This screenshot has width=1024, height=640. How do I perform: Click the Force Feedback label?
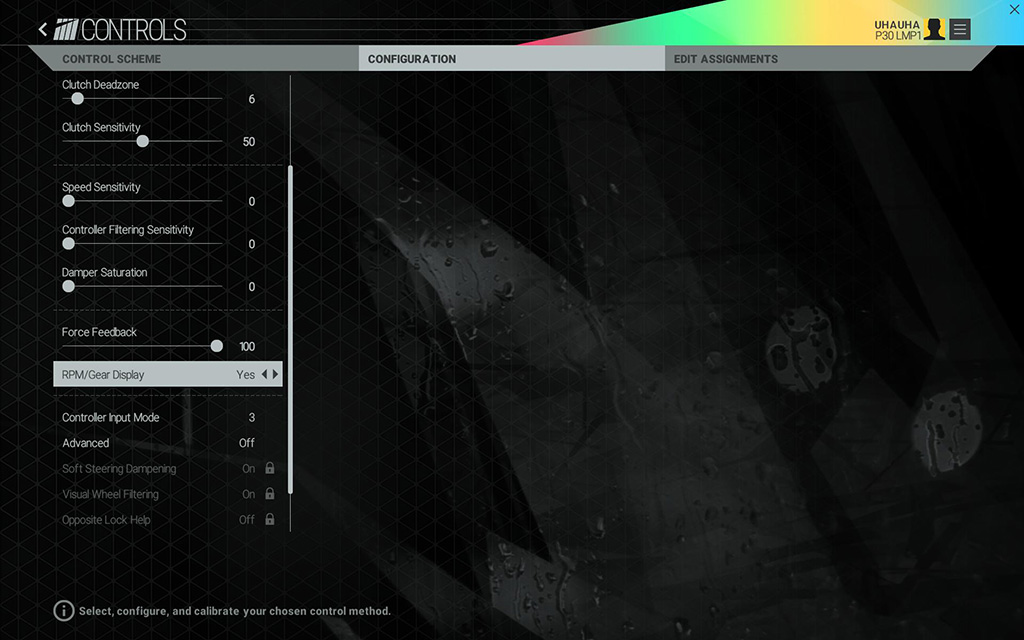(99, 332)
